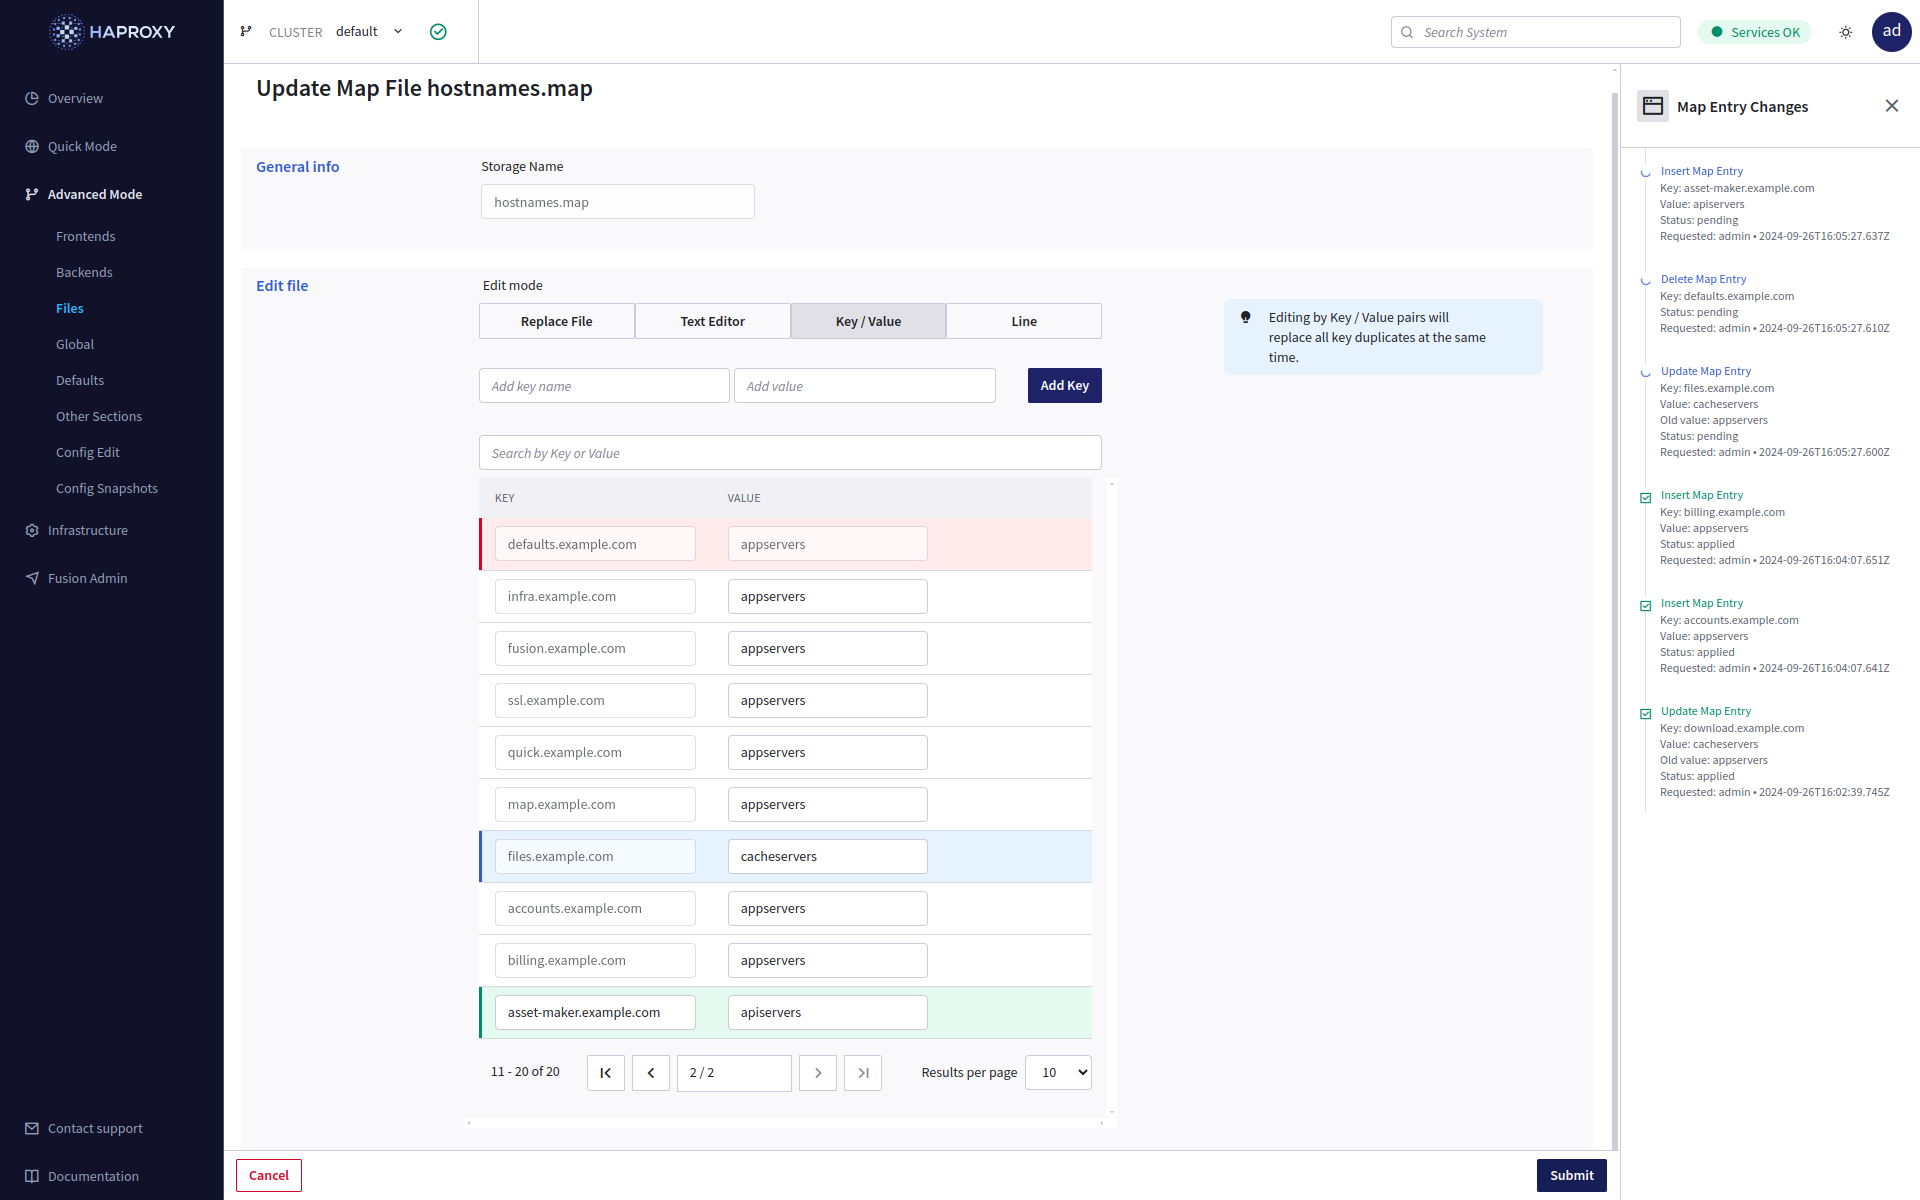Switch to Text Editor edit mode
1920x1200 pixels.
[x=713, y=321]
